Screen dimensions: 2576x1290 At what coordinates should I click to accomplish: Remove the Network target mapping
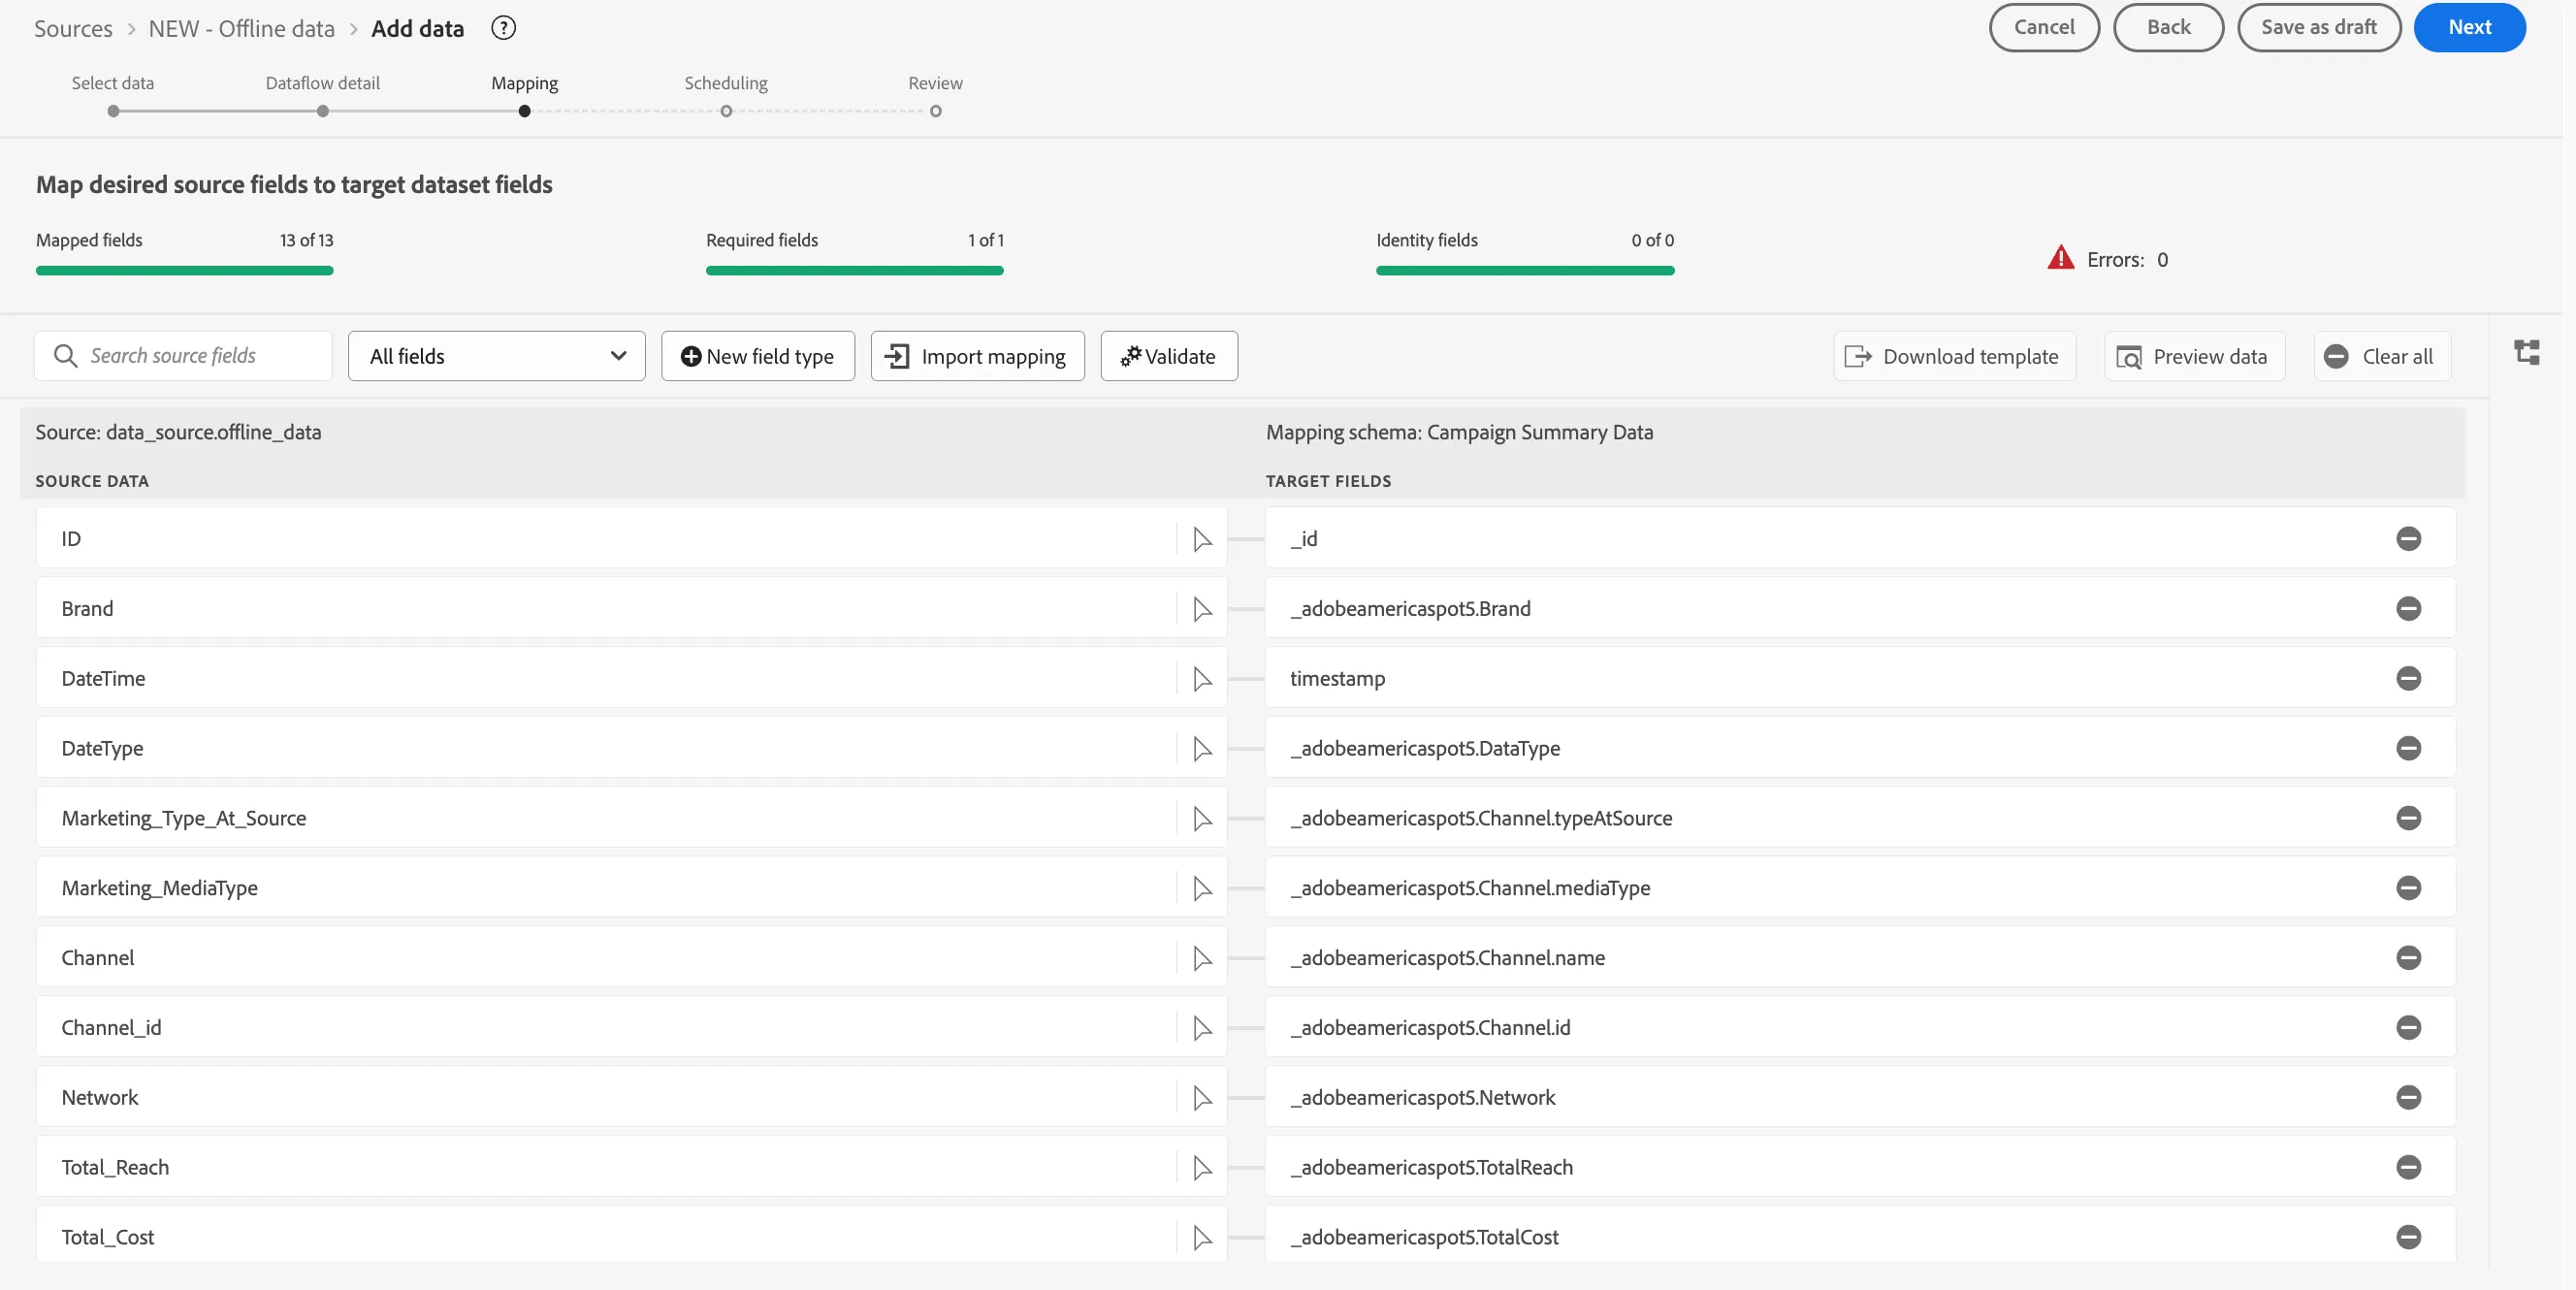pyautogui.click(x=2408, y=1098)
